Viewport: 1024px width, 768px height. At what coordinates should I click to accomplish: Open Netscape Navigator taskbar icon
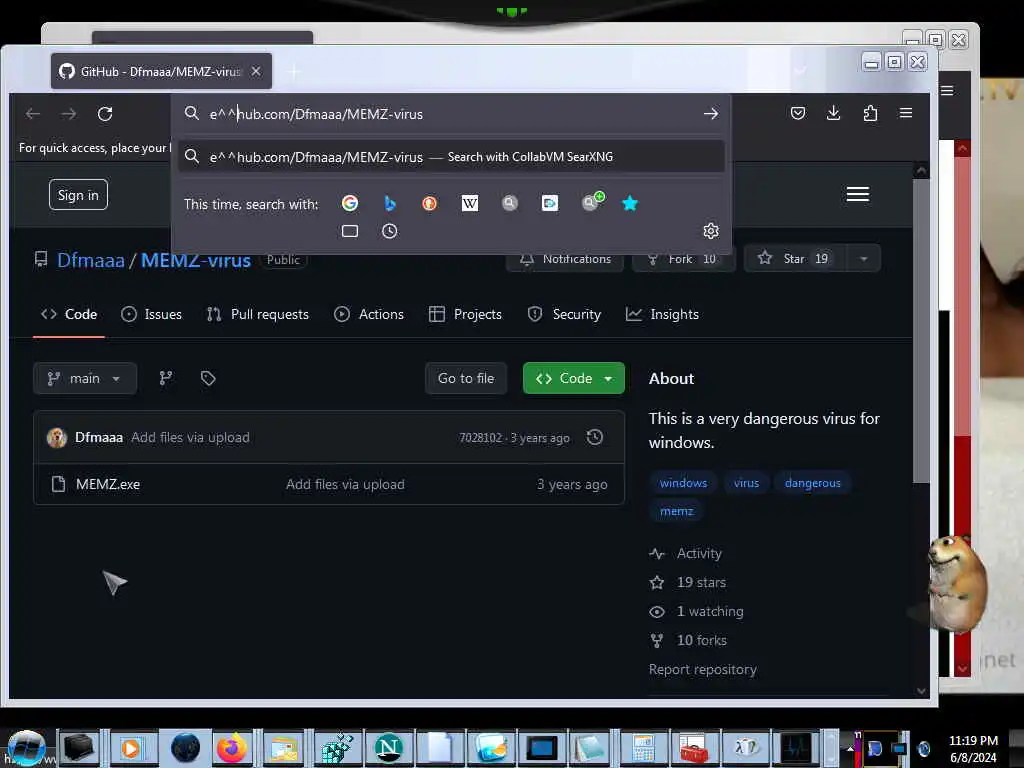point(389,748)
